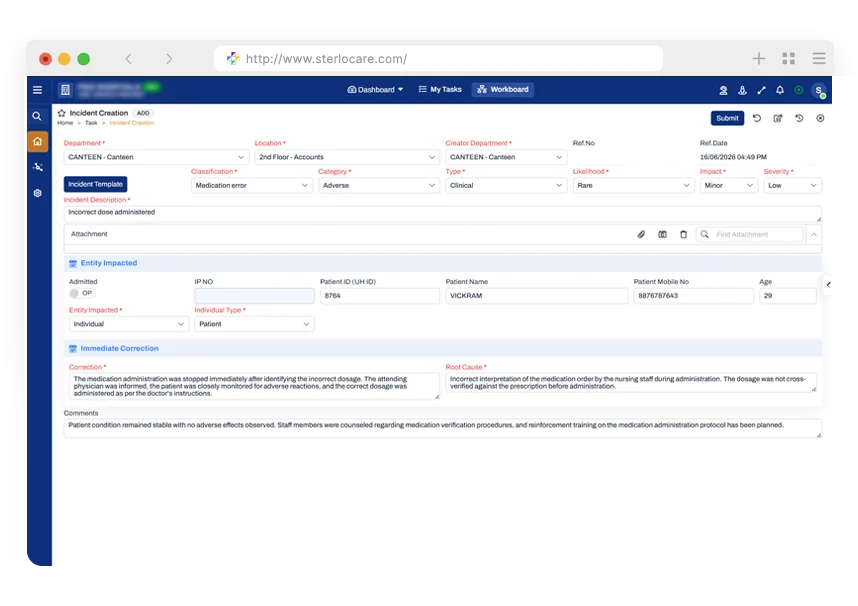This screenshot has height=606, width=858.
Task: Open the network nodes icon in the sidebar
Action: pos(38,167)
